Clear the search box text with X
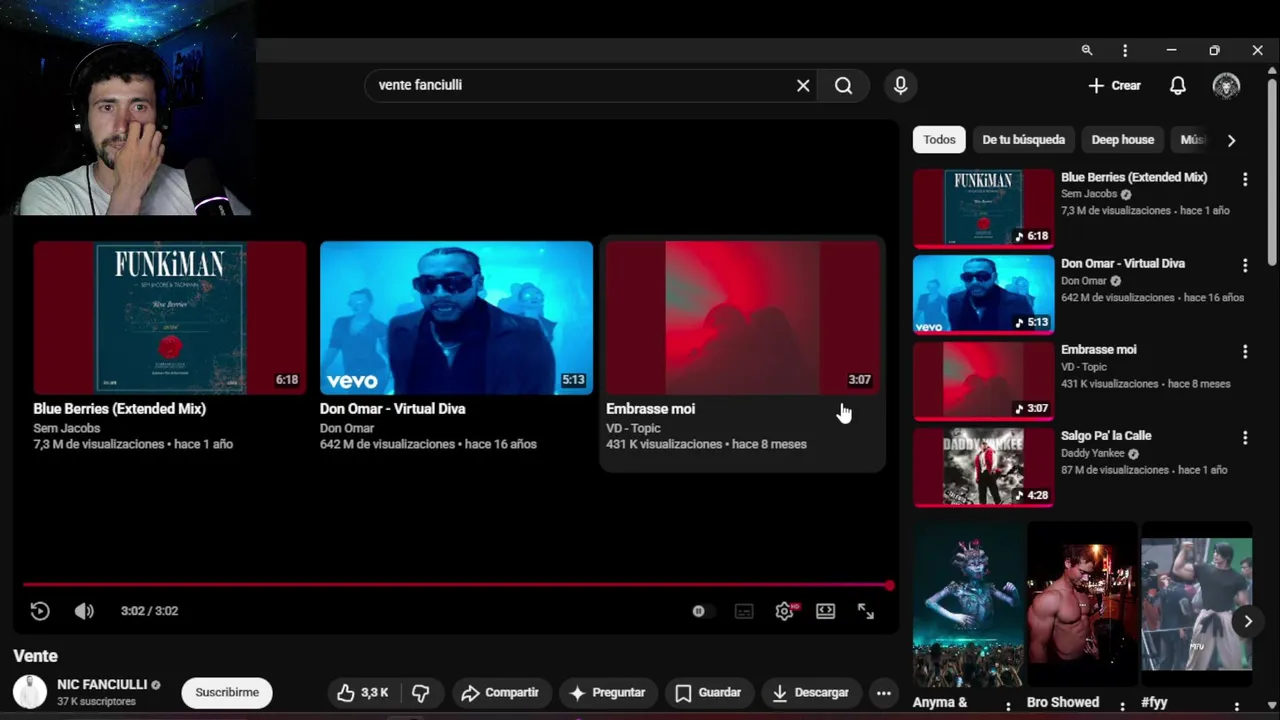Viewport: 1280px width, 720px height. point(803,85)
